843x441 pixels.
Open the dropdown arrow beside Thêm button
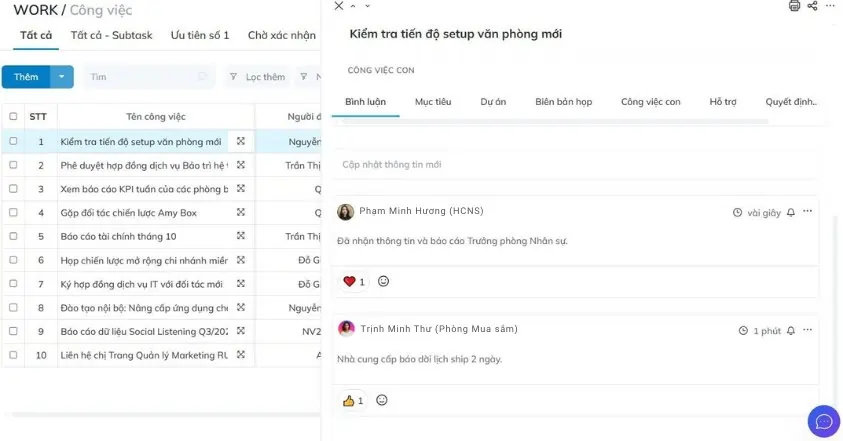[62, 77]
